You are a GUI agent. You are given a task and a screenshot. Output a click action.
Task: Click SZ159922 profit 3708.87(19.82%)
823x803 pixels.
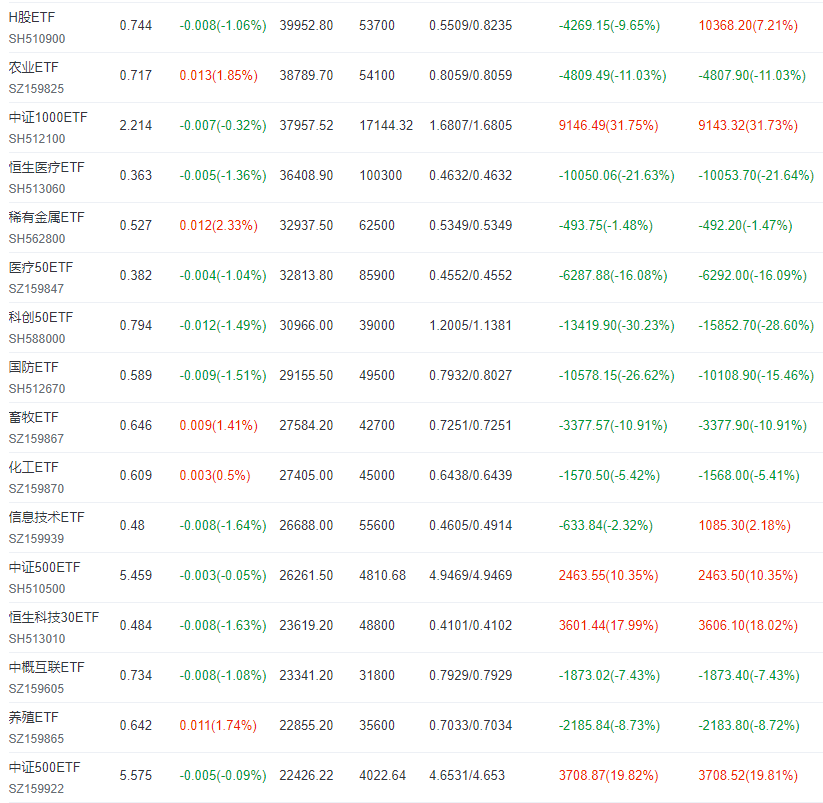[x=608, y=775]
